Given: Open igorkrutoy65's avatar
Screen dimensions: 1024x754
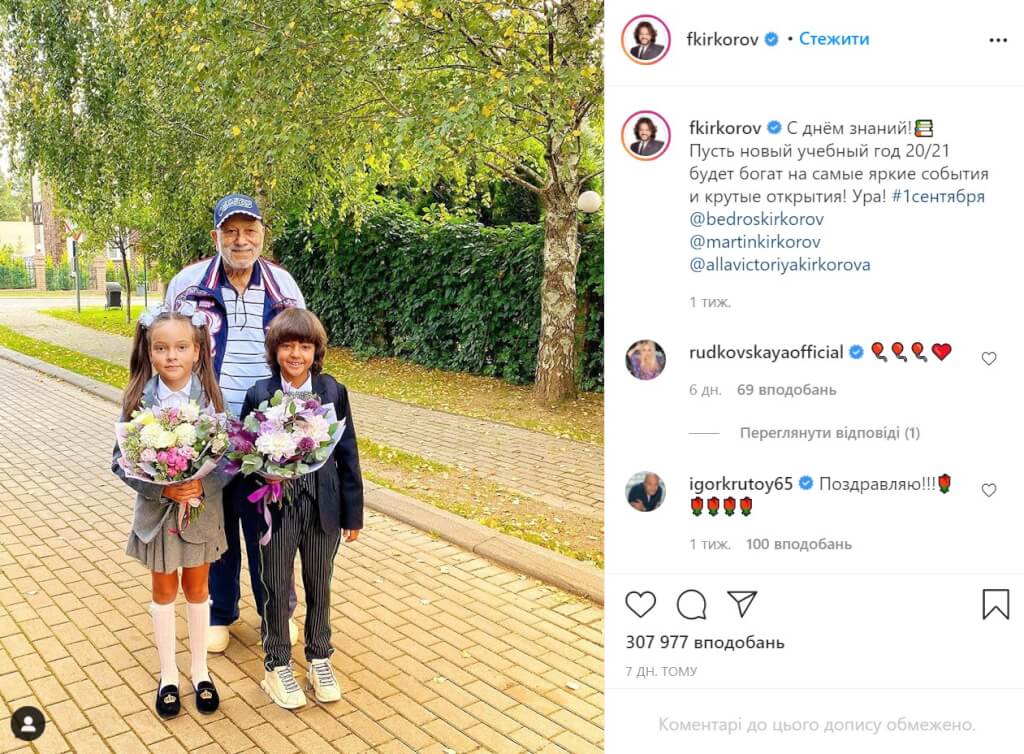Looking at the screenshot, I should pyautogui.click(x=645, y=491).
